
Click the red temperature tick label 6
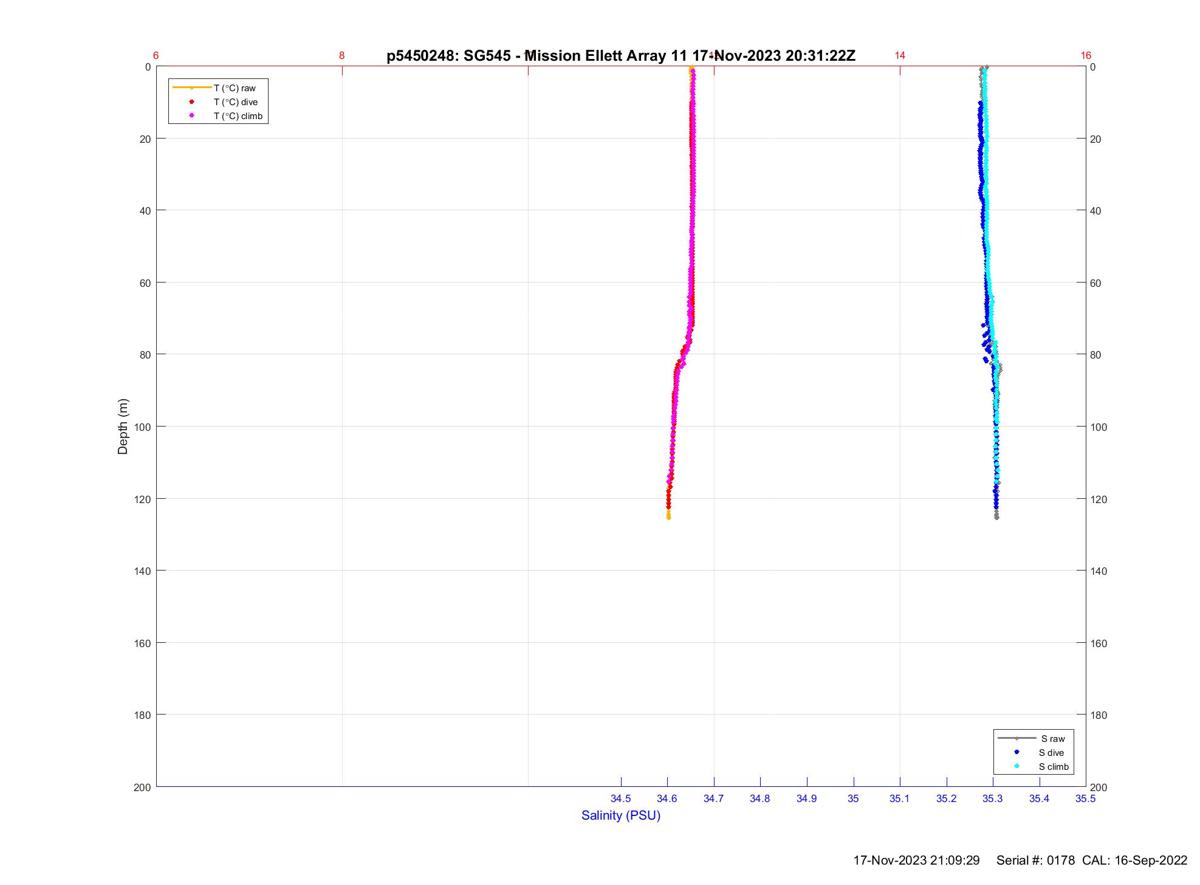(156, 56)
